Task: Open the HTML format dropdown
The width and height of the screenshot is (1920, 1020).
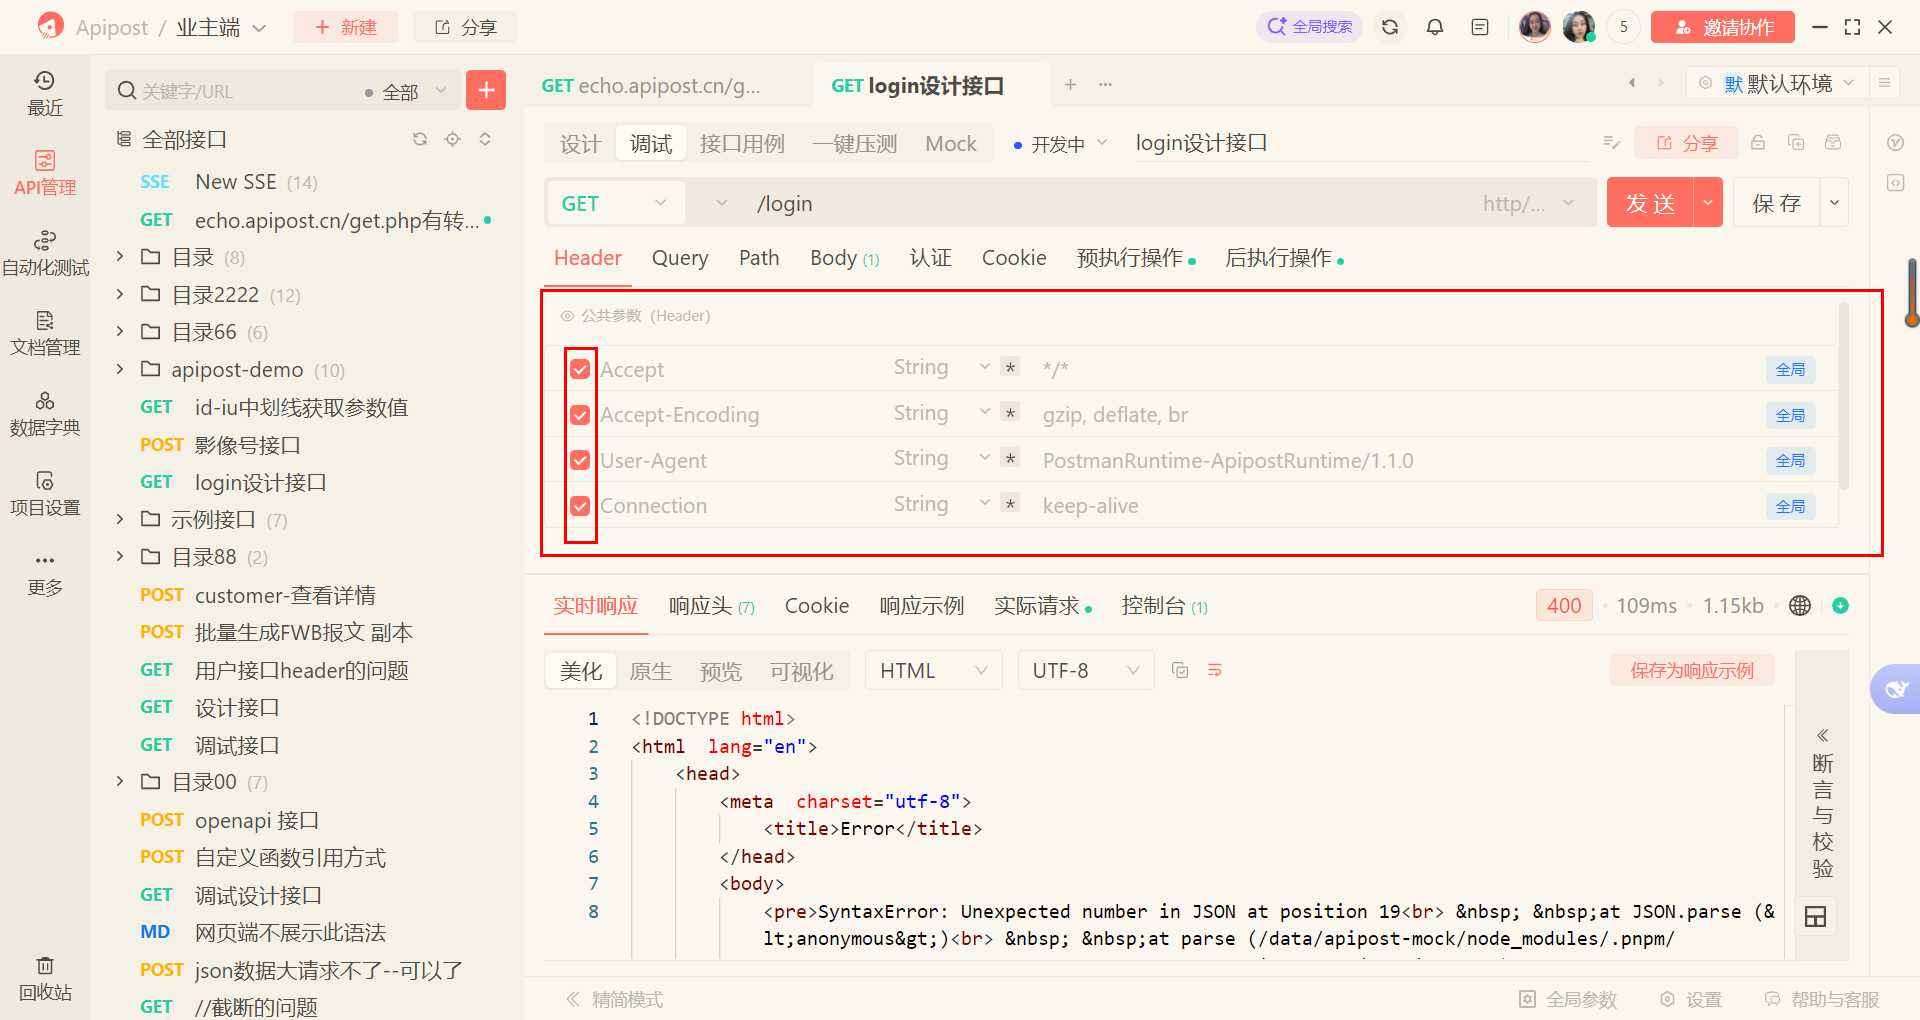Action: click(x=934, y=670)
